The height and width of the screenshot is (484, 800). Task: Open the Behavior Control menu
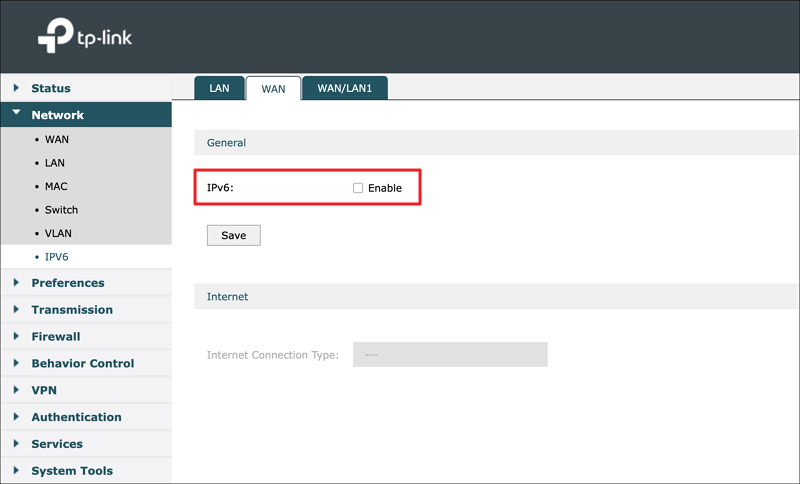point(82,363)
